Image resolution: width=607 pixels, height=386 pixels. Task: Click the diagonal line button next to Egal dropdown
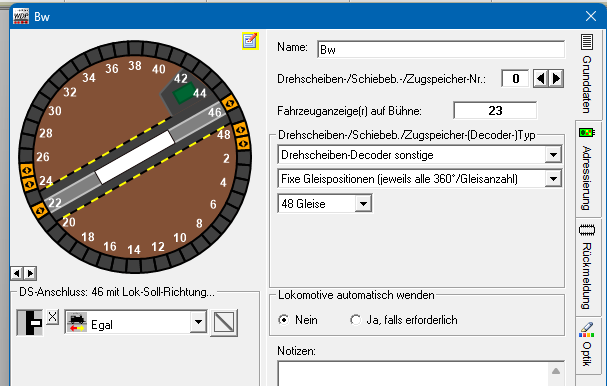(224, 323)
